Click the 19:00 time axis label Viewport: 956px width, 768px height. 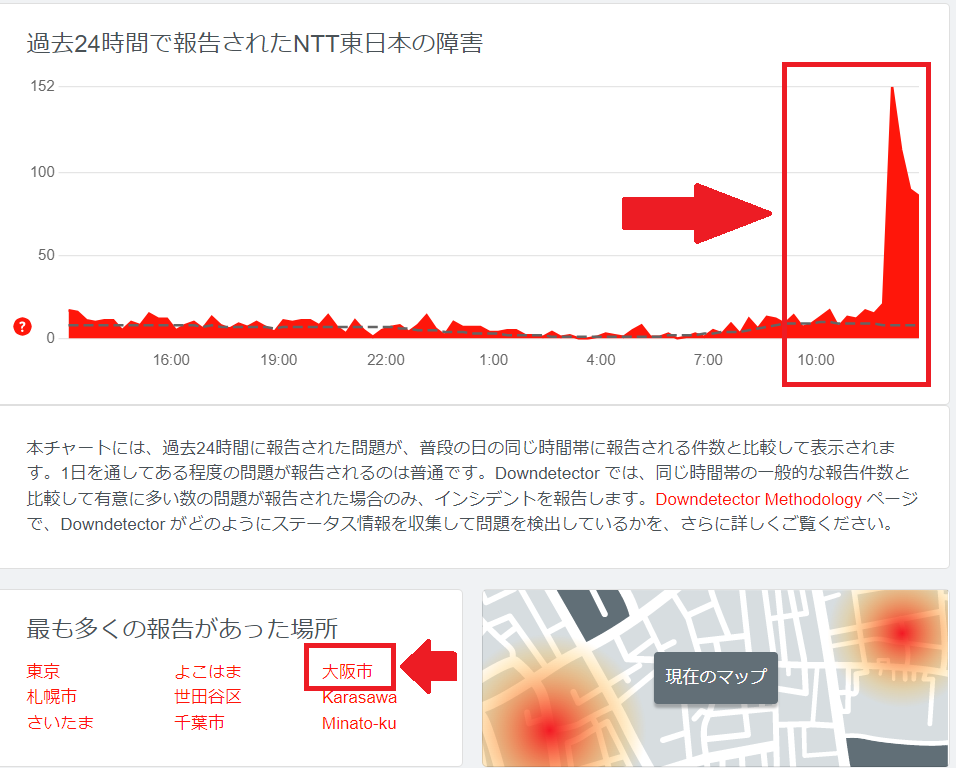pyautogui.click(x=279, y=360)
